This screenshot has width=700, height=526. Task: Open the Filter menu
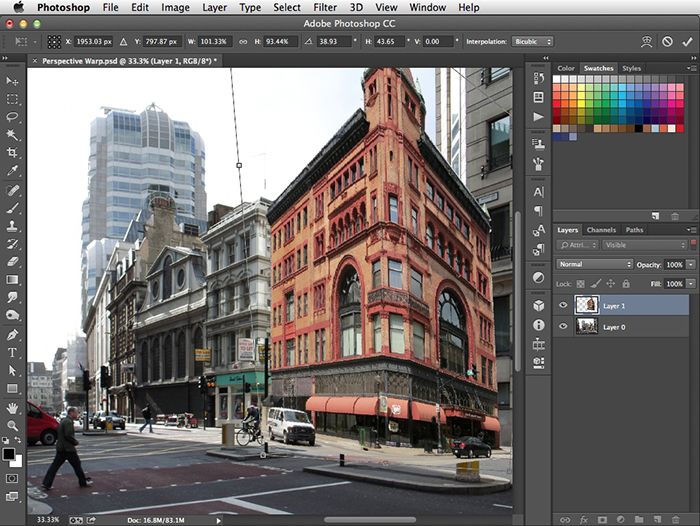pos(325,7)
